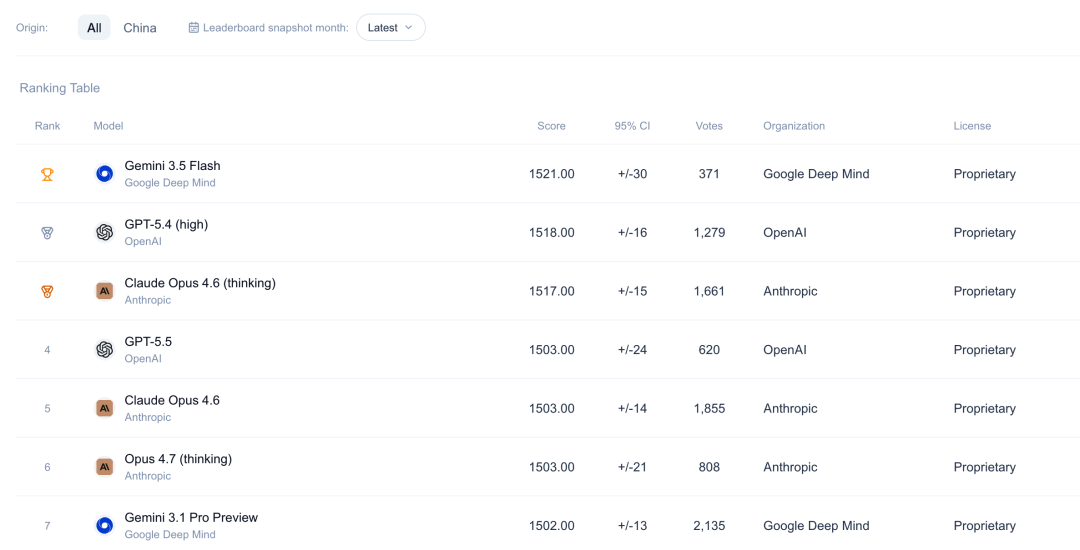Click the gold trophy rank icon
The image size is (1080, 550).
(x=47, y=174)
